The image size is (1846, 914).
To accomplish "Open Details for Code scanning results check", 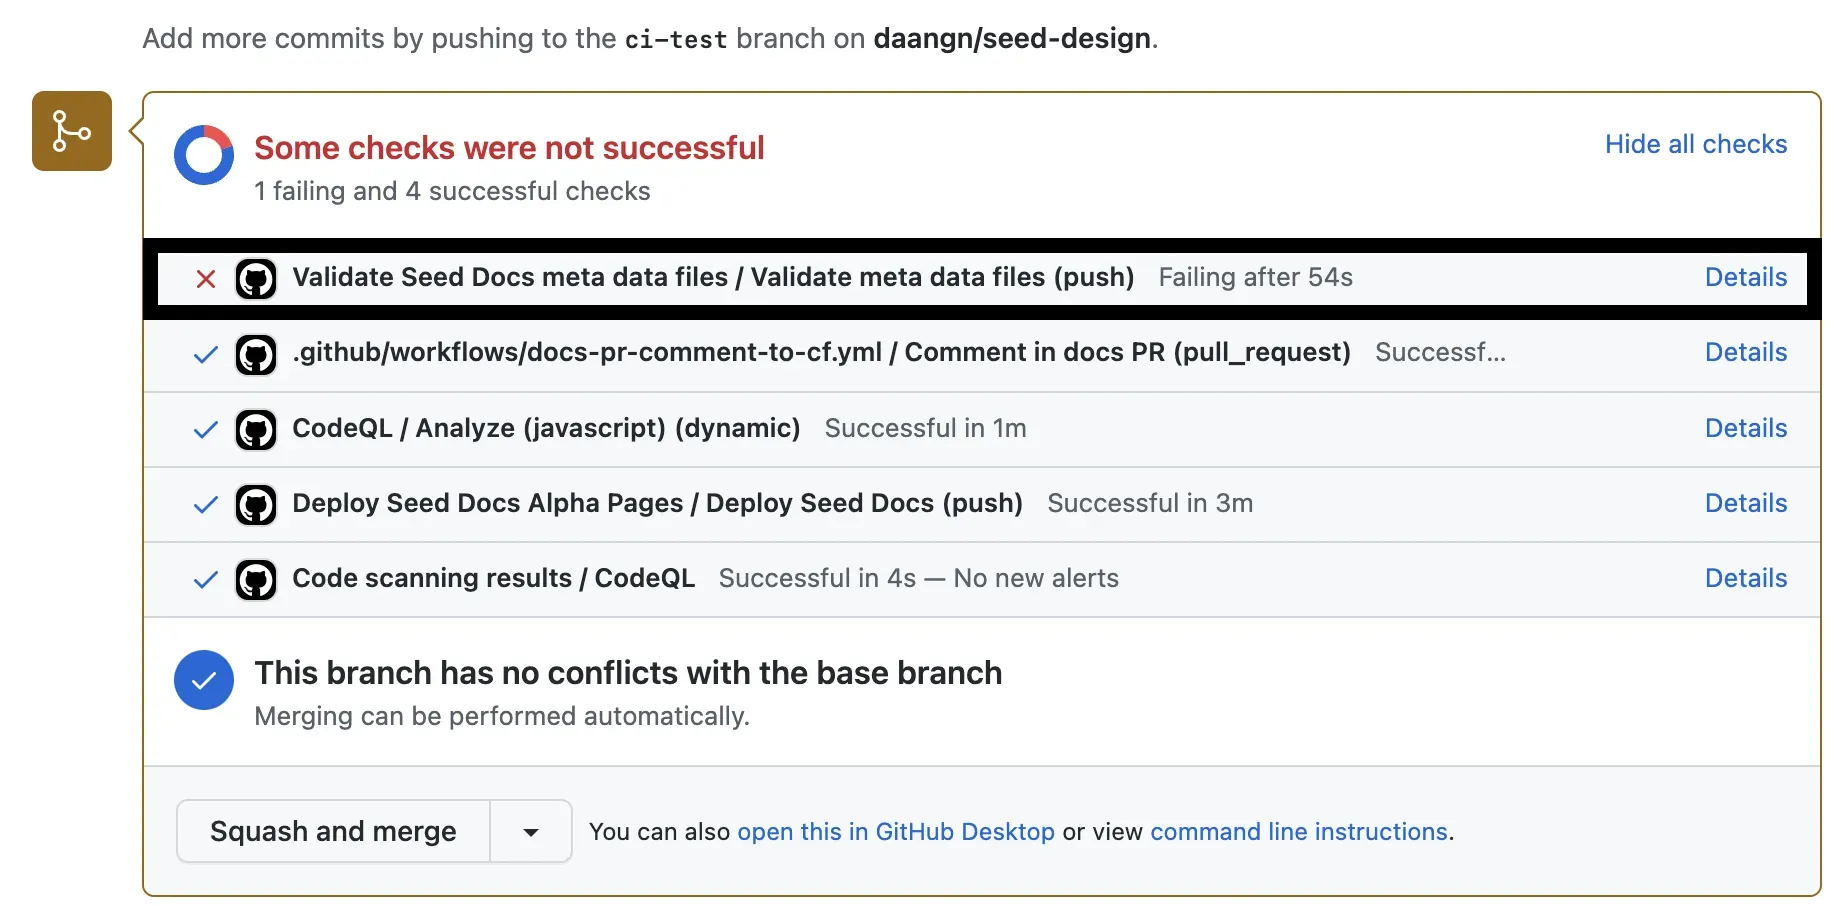I will pyautogui.click(x=1745, y=578).
